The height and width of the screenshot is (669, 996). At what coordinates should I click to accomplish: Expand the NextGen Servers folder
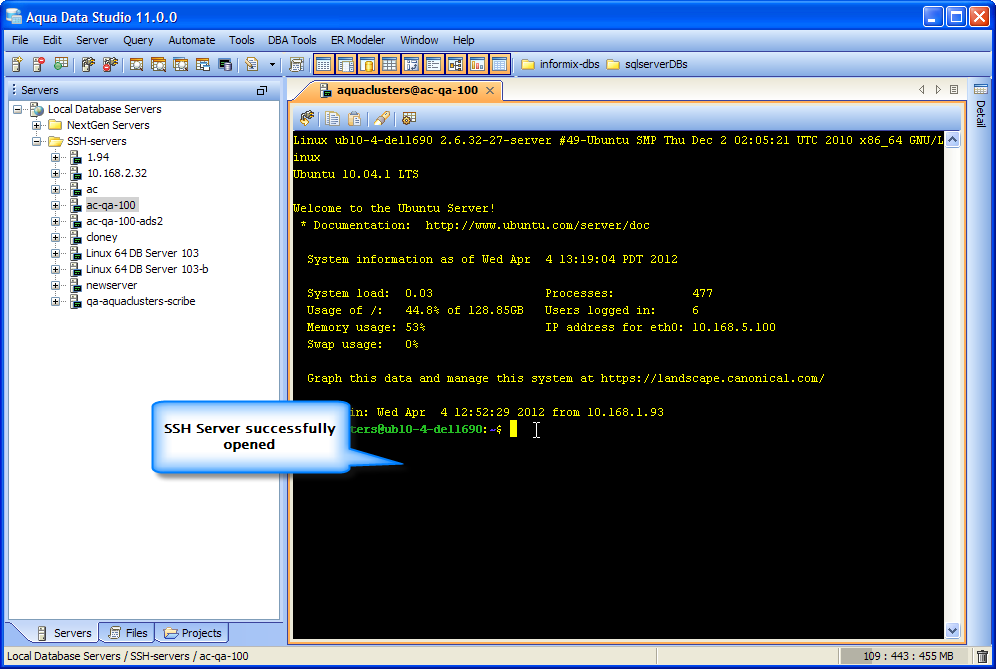pos(37,125)
